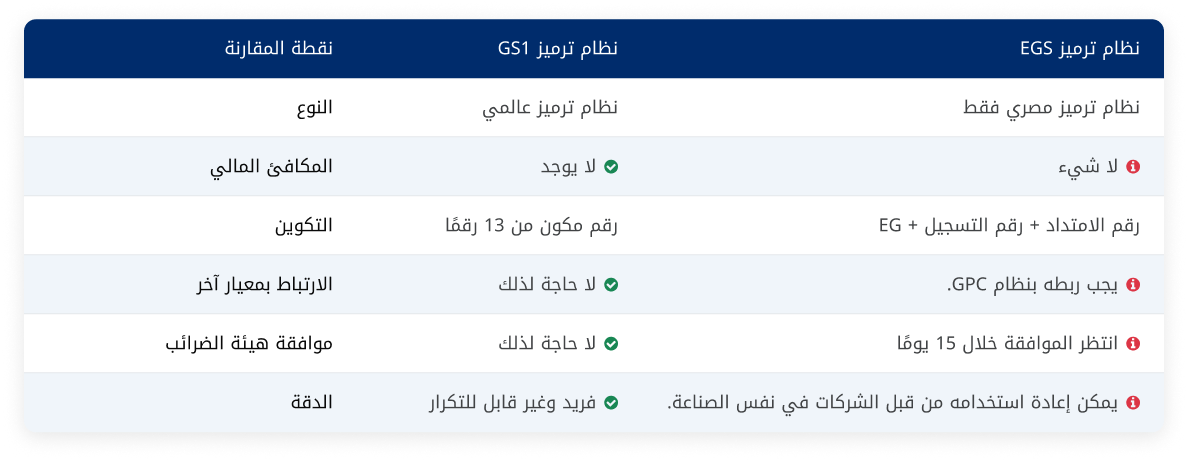
Task: Select the نظام ترميز GS1 column header
Action: click(x=558, y=49)
